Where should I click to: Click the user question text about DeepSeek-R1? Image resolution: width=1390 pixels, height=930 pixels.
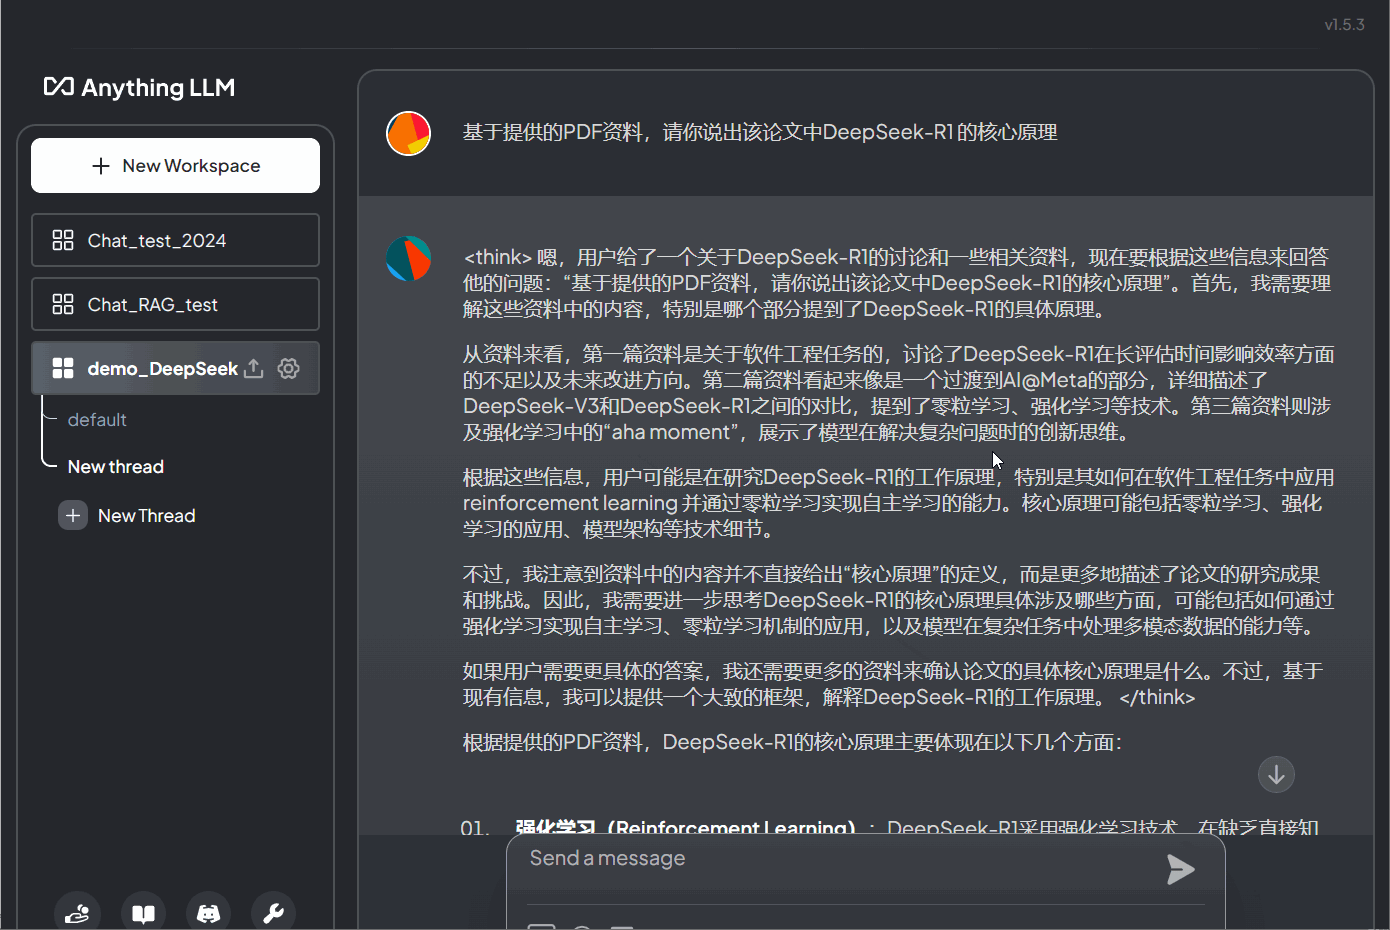point(760,133)
